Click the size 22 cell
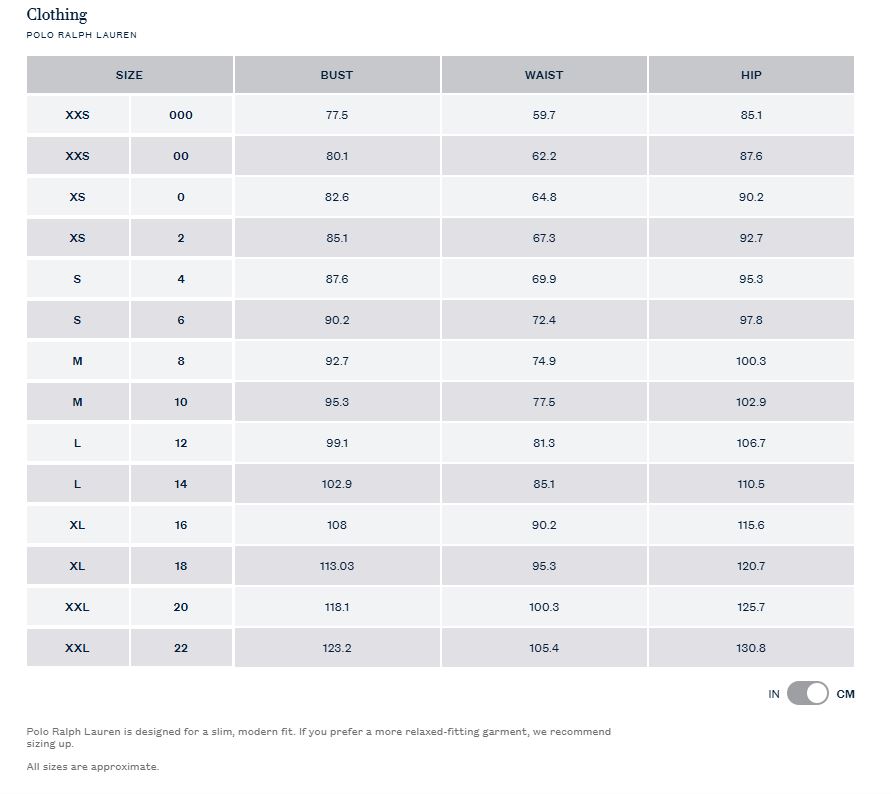Image resolution: width=891 pixels, height=794 pixels. 181,648
